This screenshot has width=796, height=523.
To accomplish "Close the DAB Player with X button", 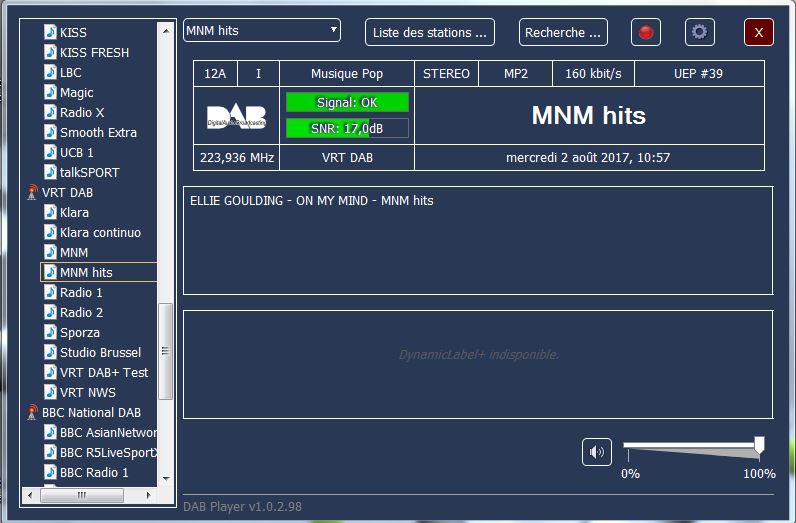I will (759, 32).
